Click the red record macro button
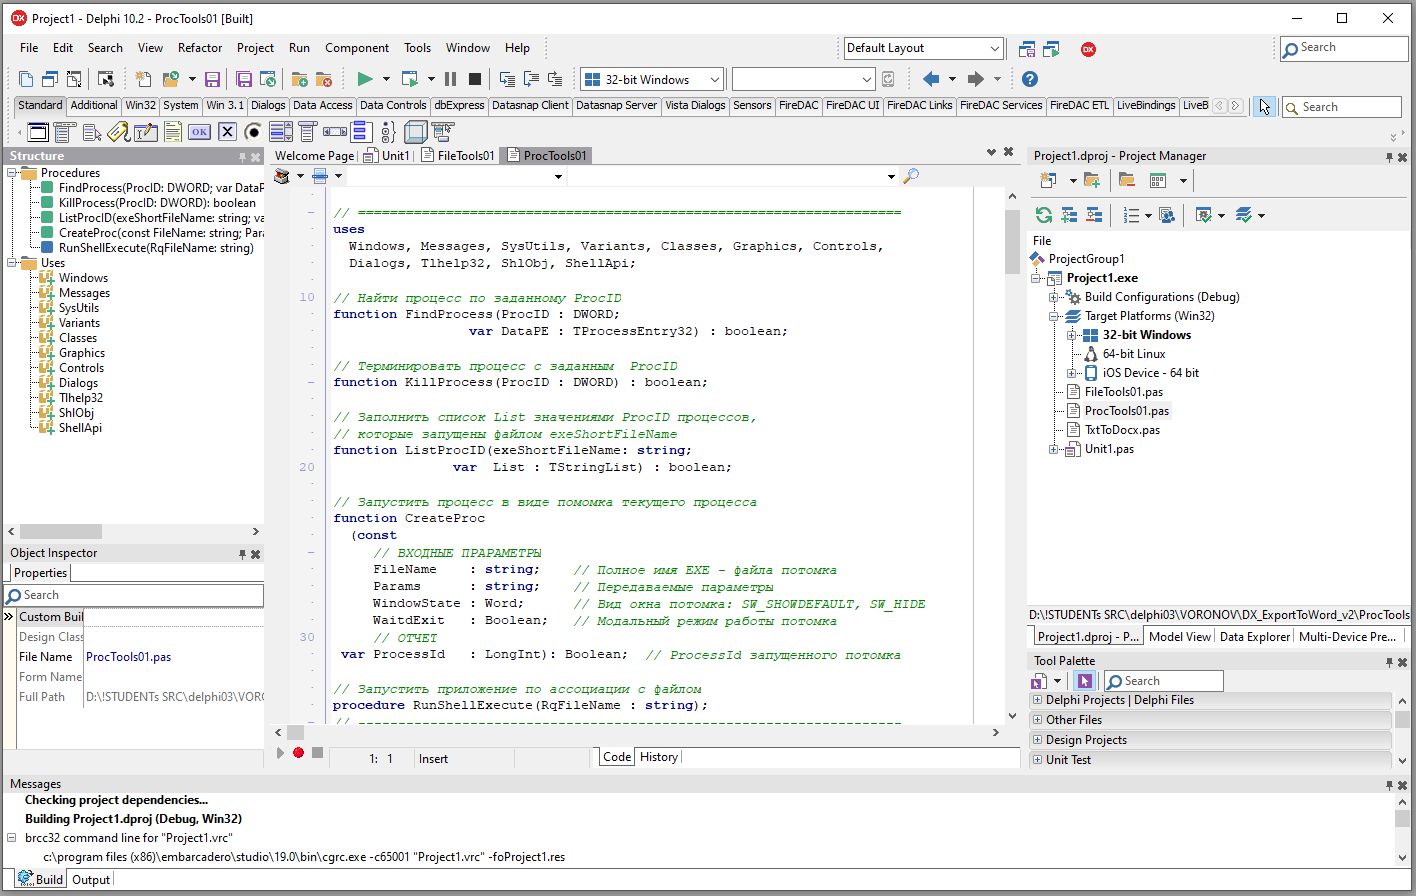Screen dimensions: 1416x896 [298, 753]
